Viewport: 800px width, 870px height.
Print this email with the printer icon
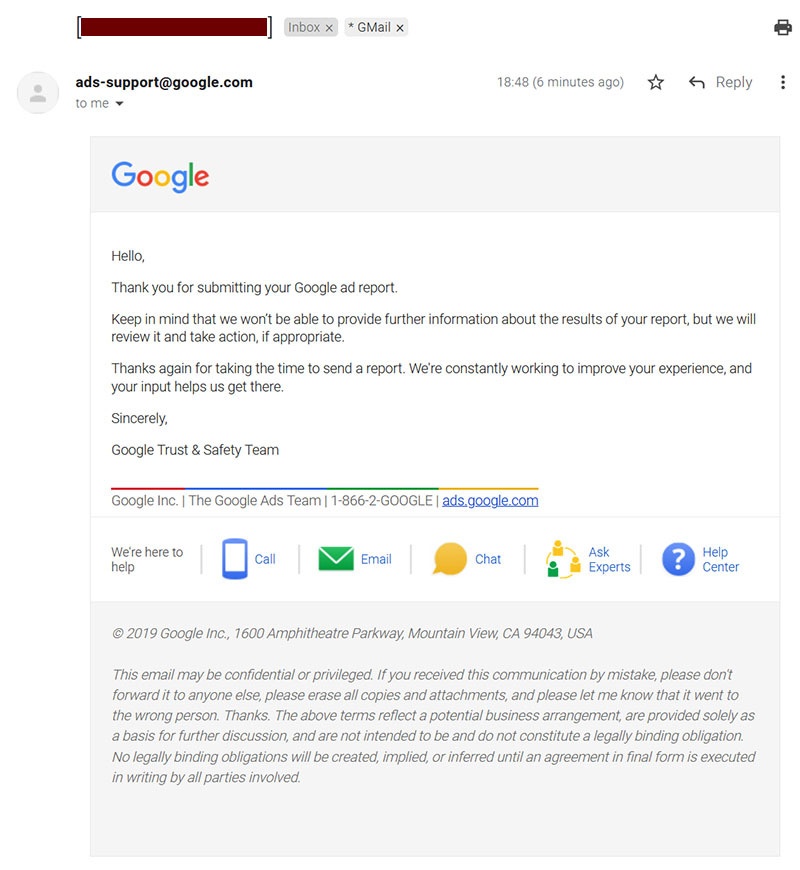point(783,28)
